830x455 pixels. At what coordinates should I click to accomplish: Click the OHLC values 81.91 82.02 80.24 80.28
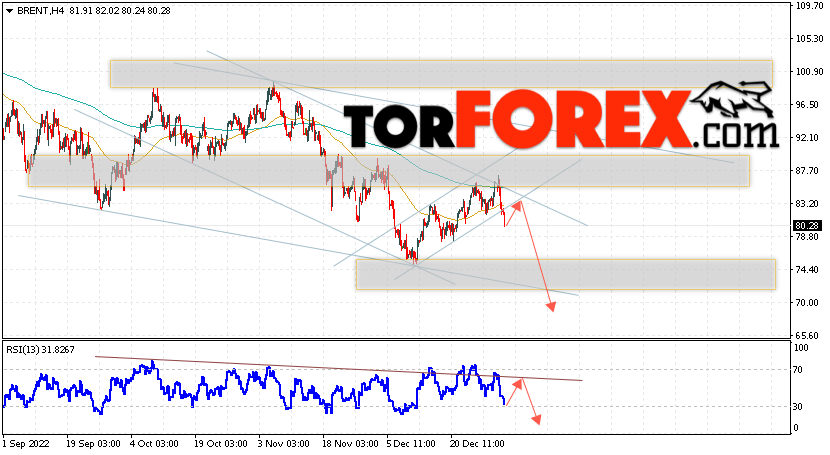(119, 11)
